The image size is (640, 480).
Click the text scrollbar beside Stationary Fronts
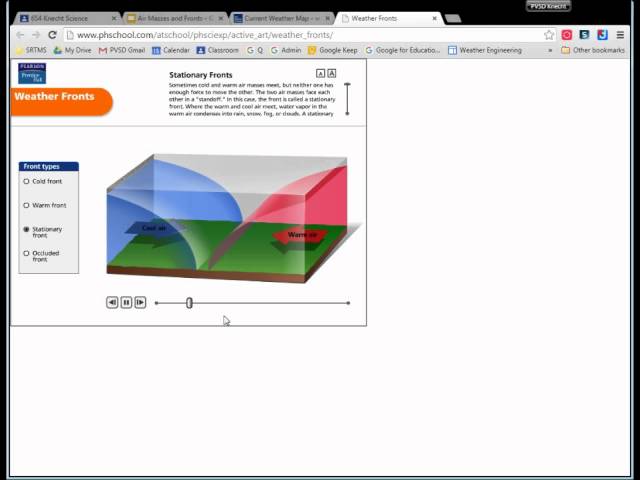tap(347, 99)
